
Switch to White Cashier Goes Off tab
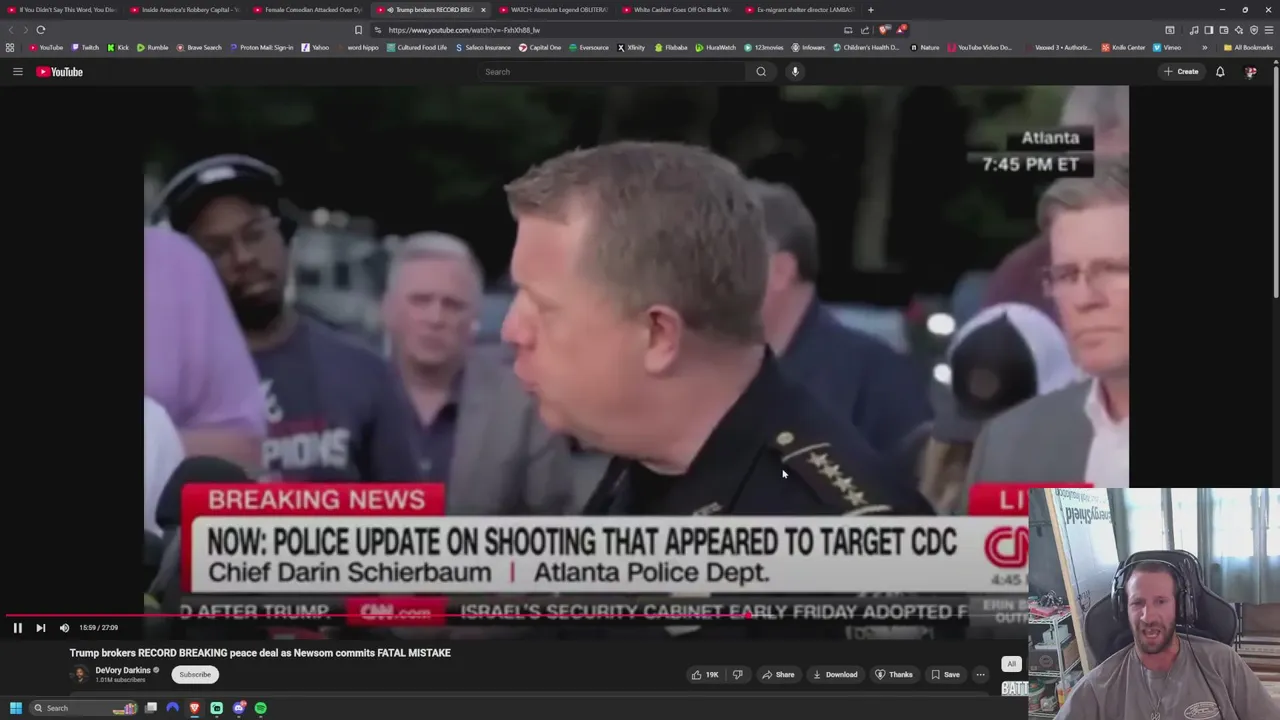(676, 10)
